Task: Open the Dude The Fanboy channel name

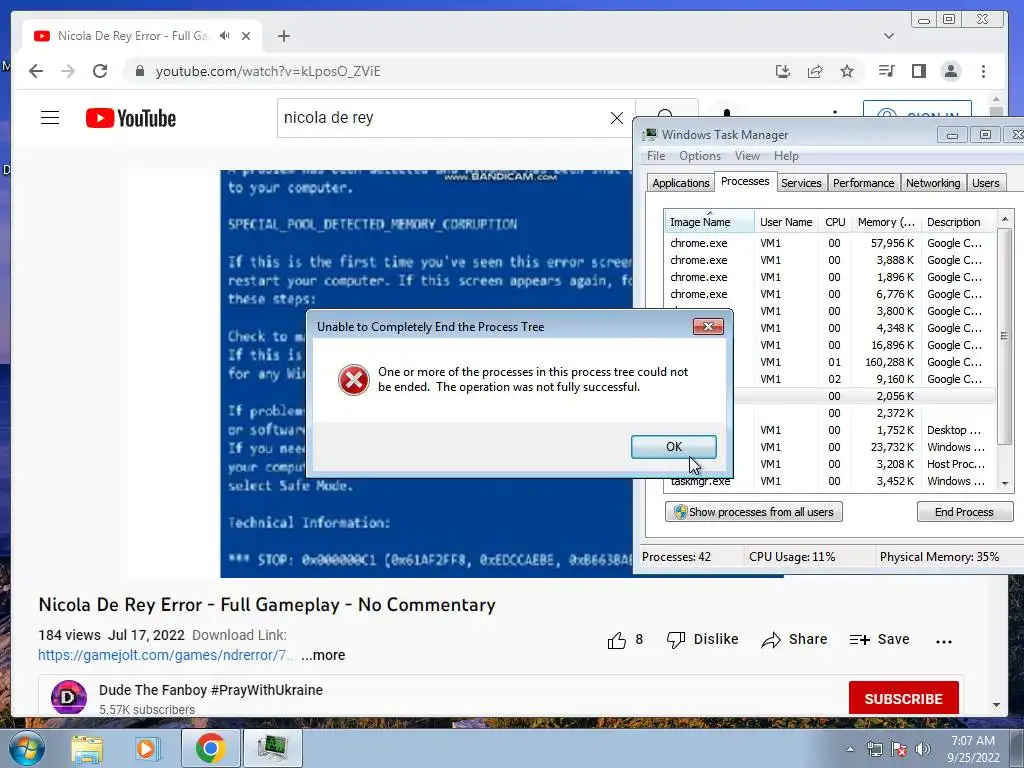Action: pos(211,690)
